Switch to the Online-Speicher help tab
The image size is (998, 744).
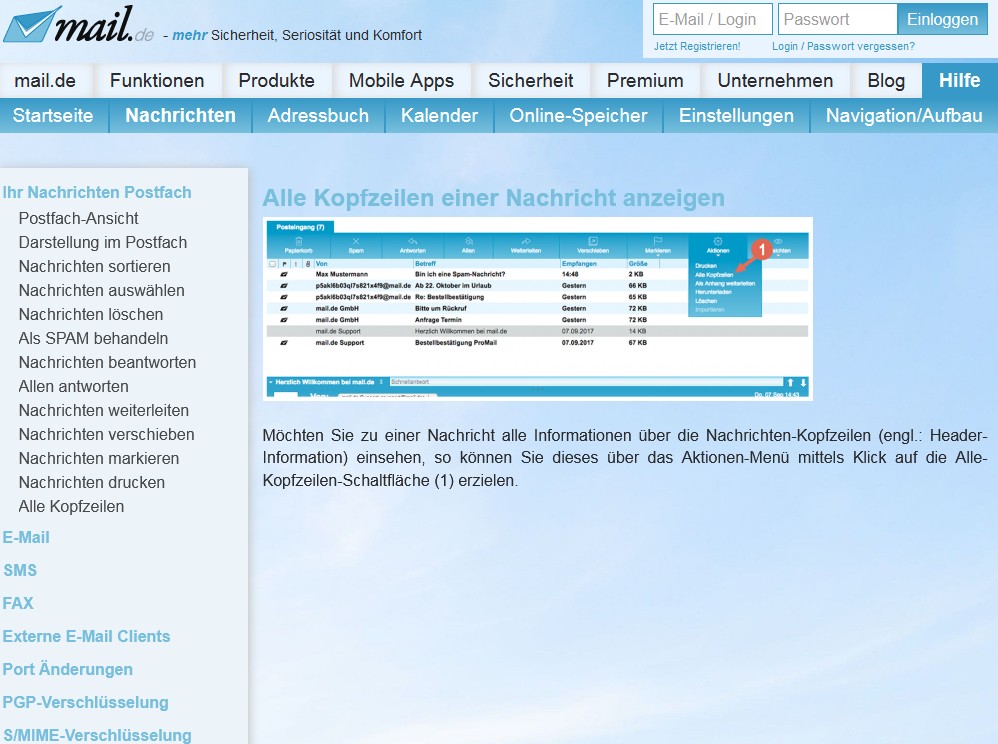[579, 115]
